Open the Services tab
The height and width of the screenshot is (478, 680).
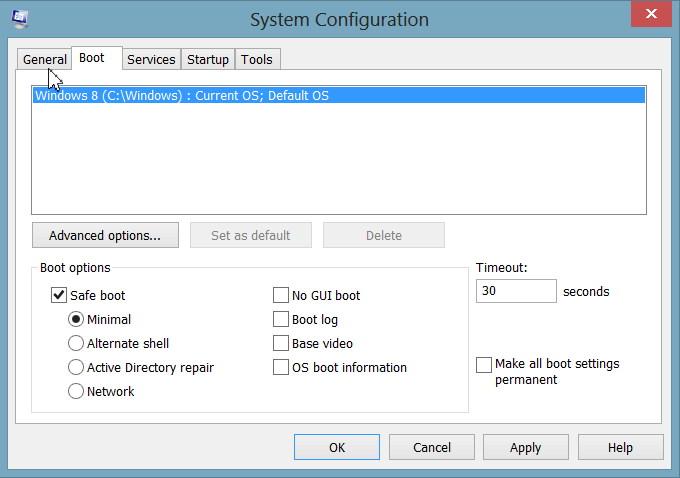coord(151,60)
